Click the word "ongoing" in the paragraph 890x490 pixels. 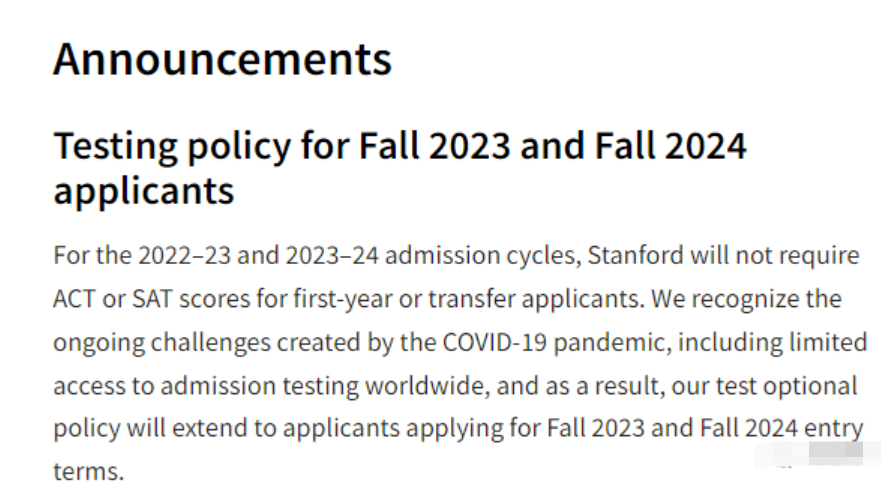click(99, 344)
